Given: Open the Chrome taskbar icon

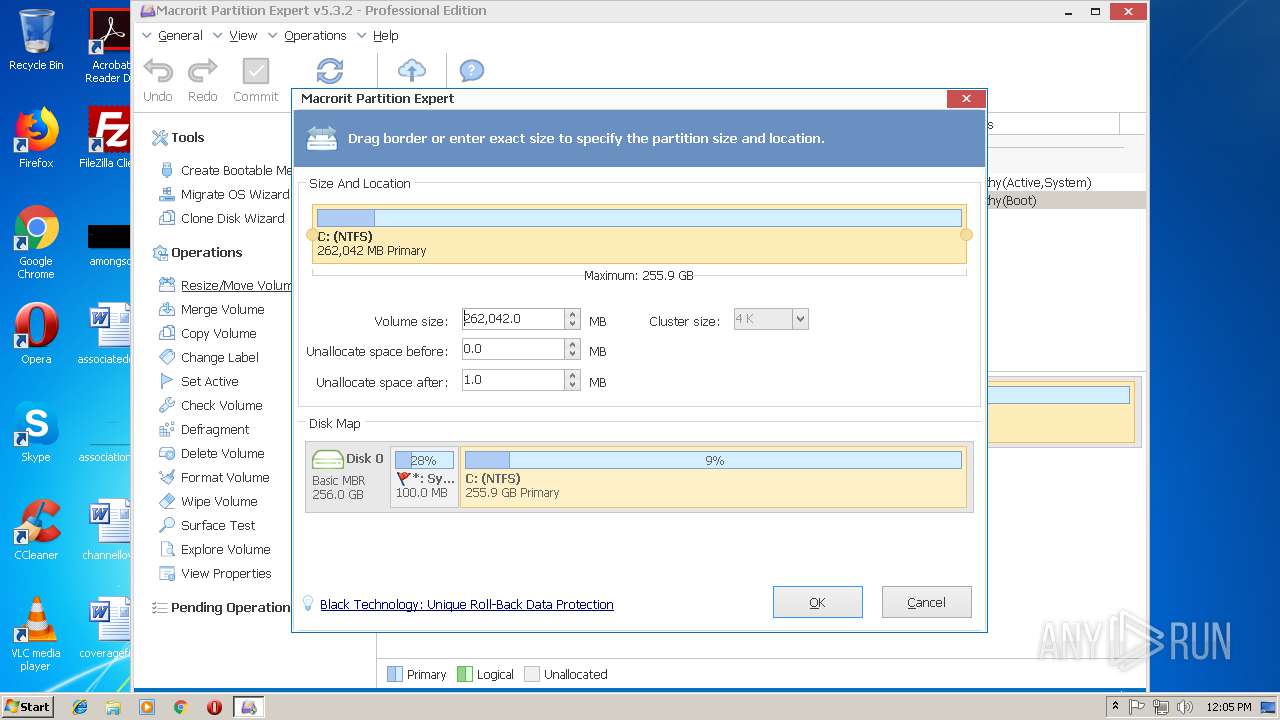Looking at the screenshot, I should [181, 707].
